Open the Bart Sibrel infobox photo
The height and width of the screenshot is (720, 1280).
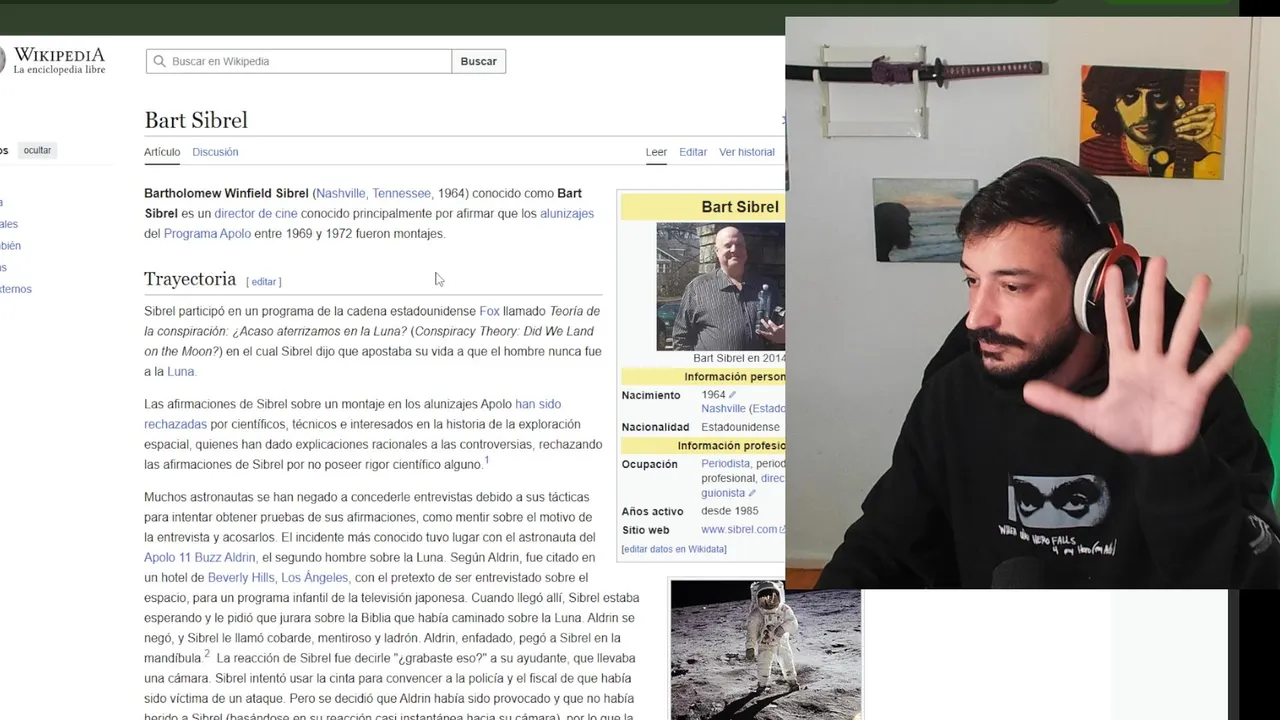point(720,286)
